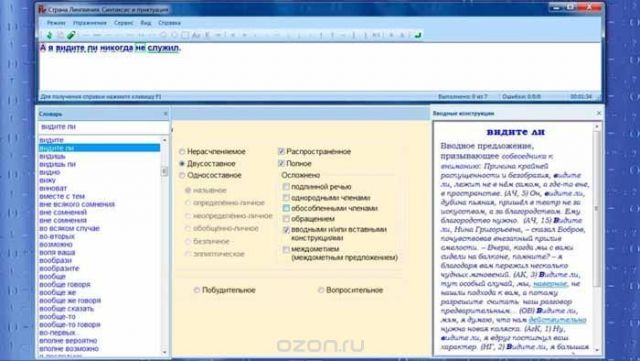The width and height of the screenshot is (640, 361).
Task: Click the dictionary list scrollbar down arrow
Action: 164,352
